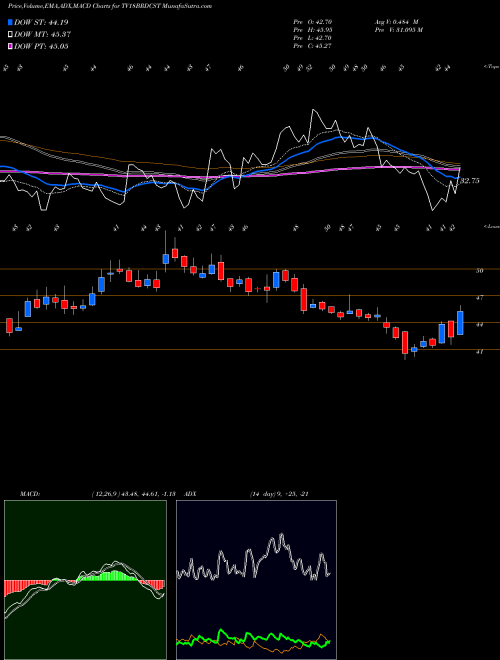Click the lowest red candlestick near the 41 level

point(405,342)
